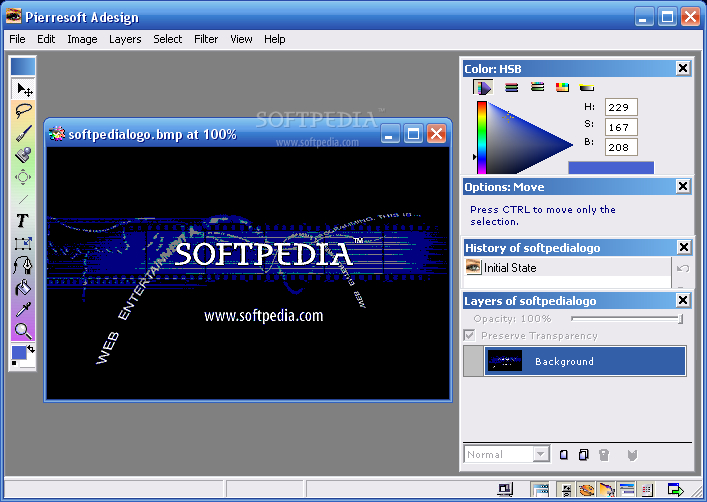The width and height of the screenshot is (707, 502).
Task: Click the blue foreground color swatch in the toolbox
Action: tap(19, 353)
